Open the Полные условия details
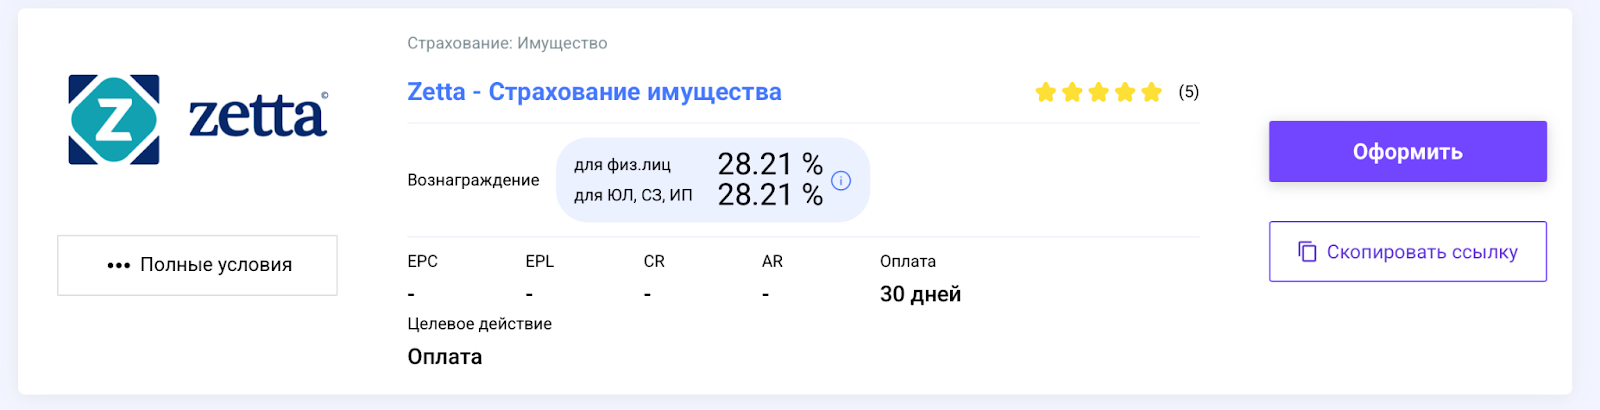 coord(197,265)
